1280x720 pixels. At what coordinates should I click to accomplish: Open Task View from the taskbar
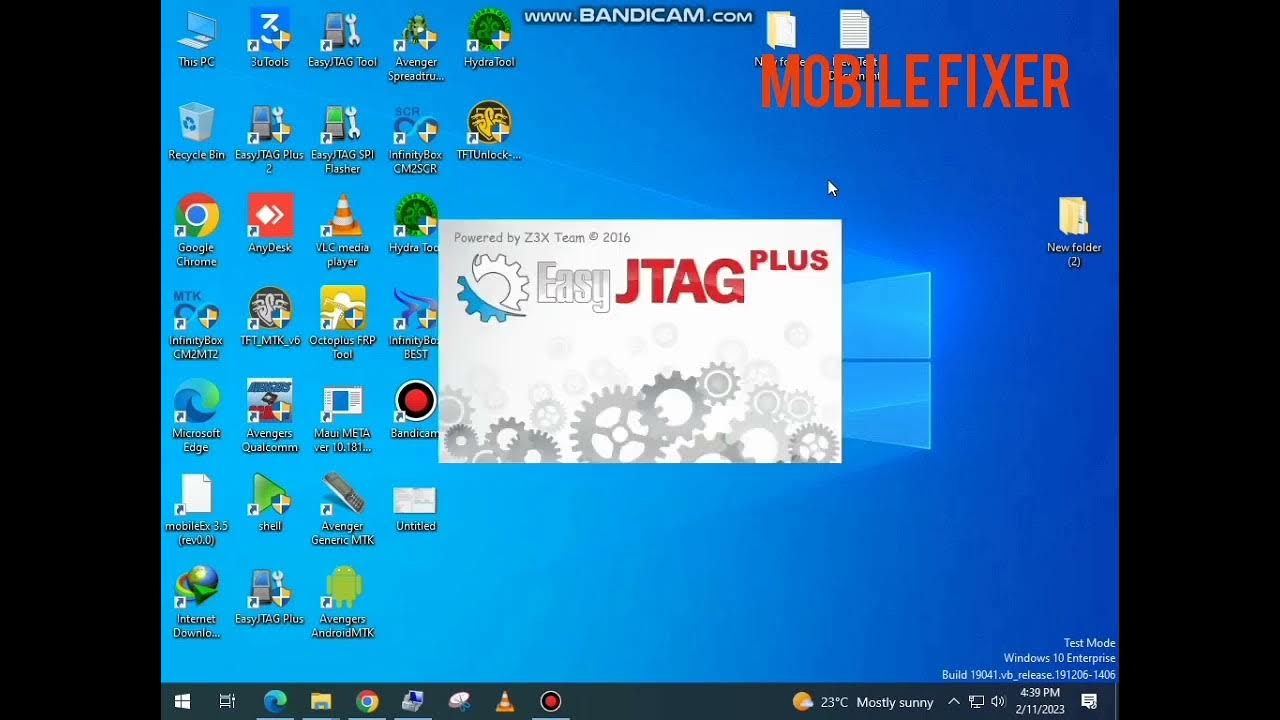tap(227, 702)
